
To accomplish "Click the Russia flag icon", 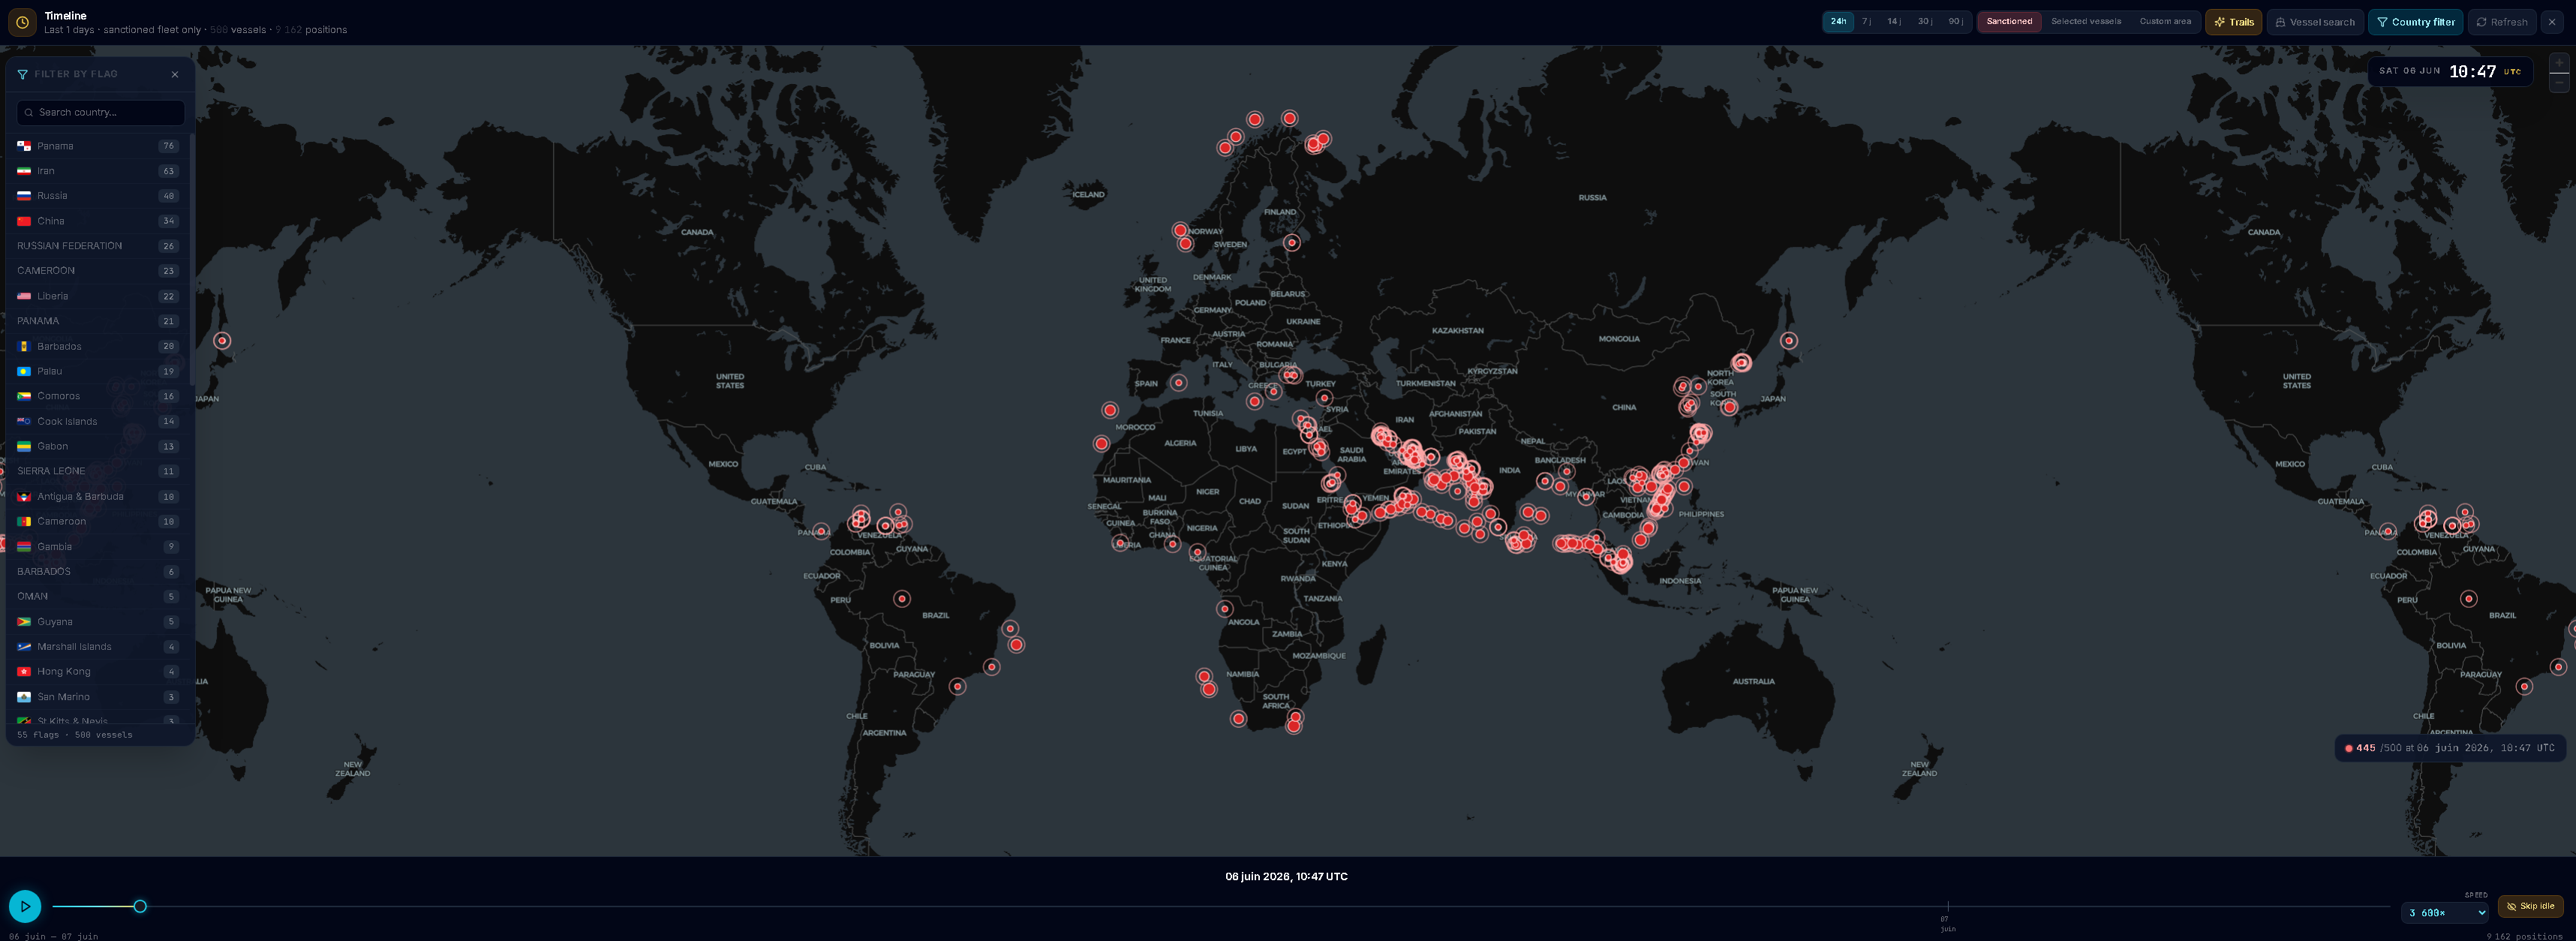I will click(x=24, y=196).
